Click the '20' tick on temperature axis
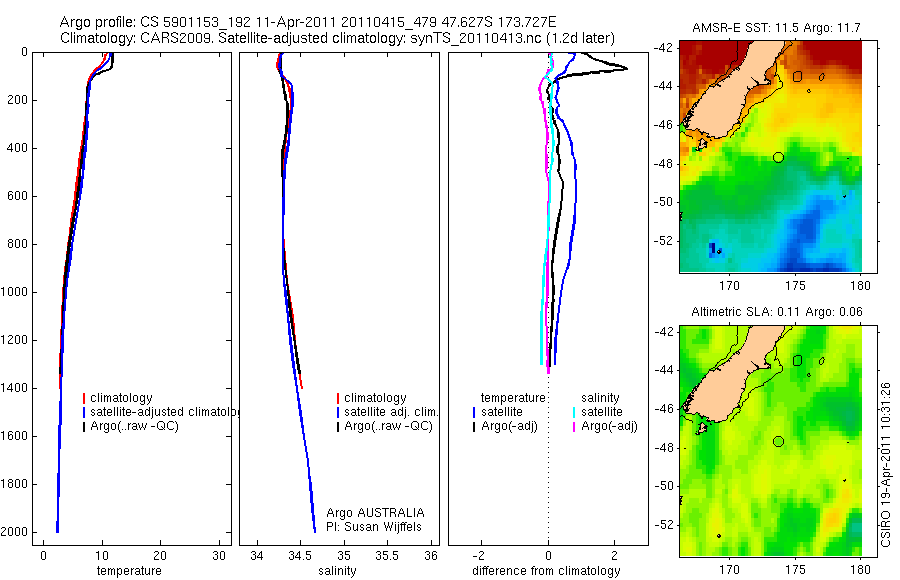 [x=160, y=556]
